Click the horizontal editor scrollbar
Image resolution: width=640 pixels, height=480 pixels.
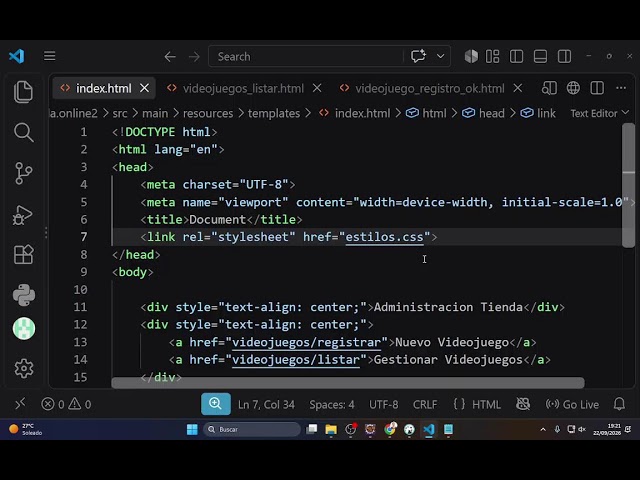[x=348, y=383]
